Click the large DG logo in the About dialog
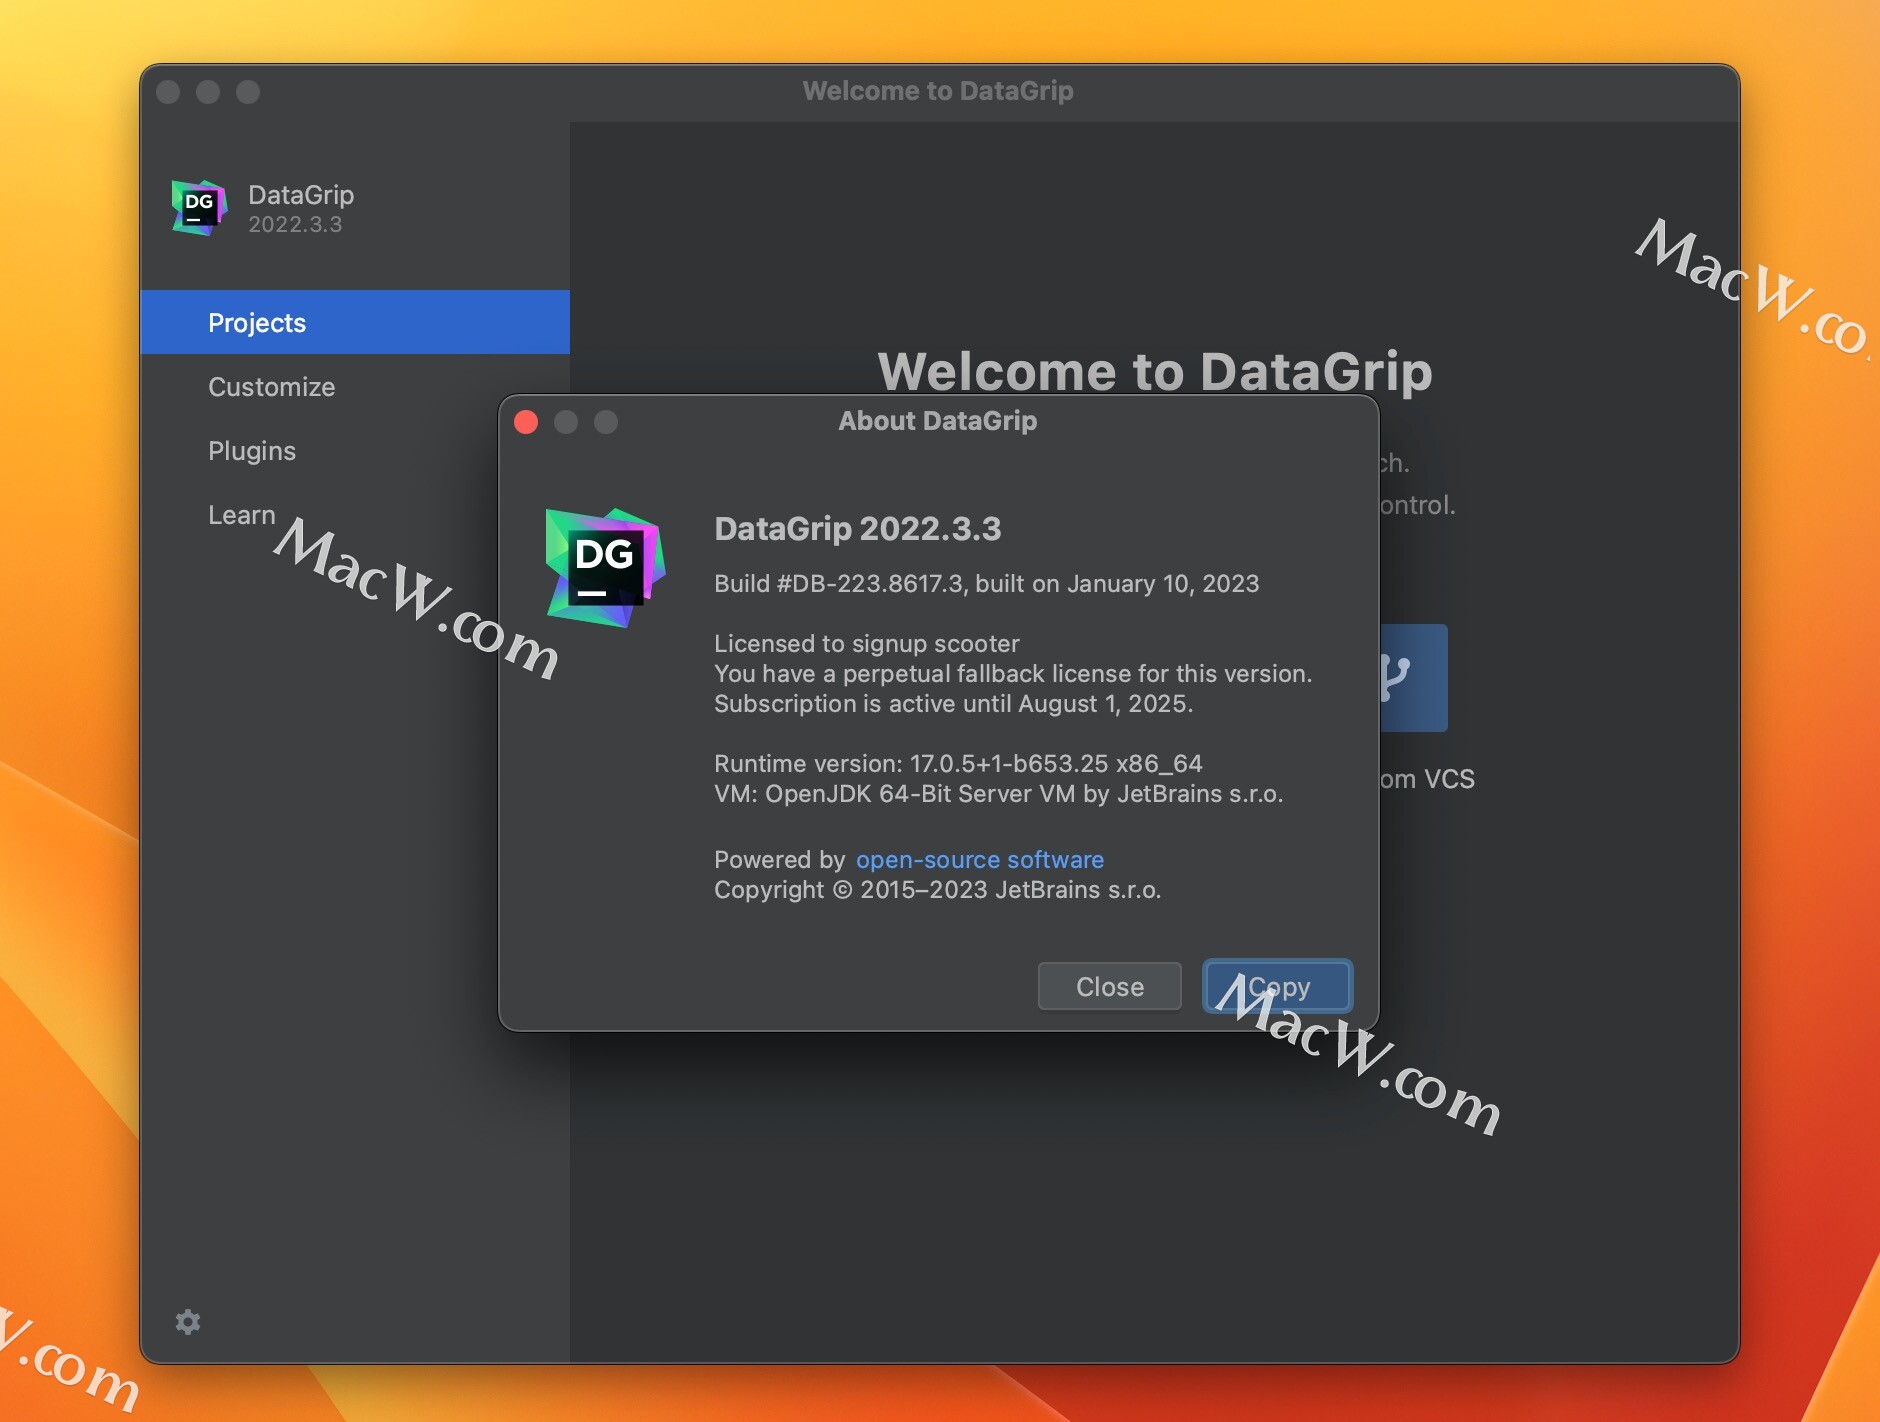 pyautogui.click(x=605, y=567)
